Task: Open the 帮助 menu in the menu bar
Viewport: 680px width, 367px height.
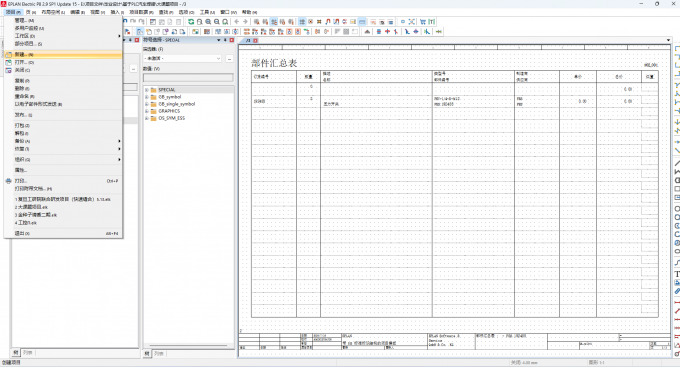Action: [x=249, y=12]
